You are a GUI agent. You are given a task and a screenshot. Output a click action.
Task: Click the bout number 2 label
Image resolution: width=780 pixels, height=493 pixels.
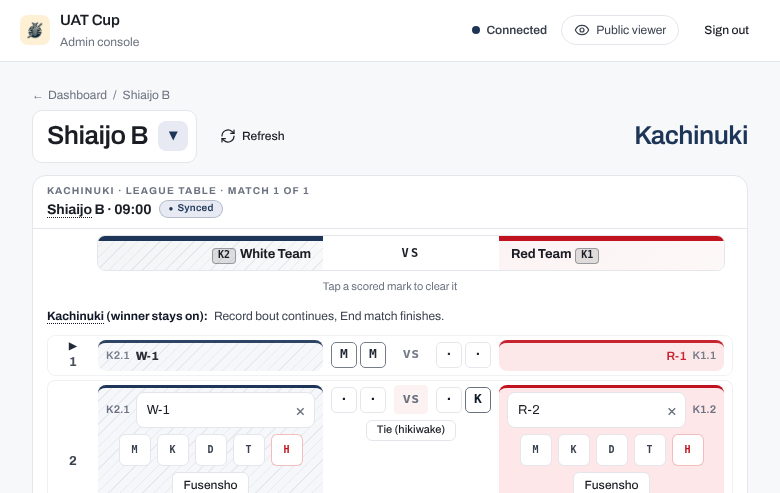pos(73,461)
